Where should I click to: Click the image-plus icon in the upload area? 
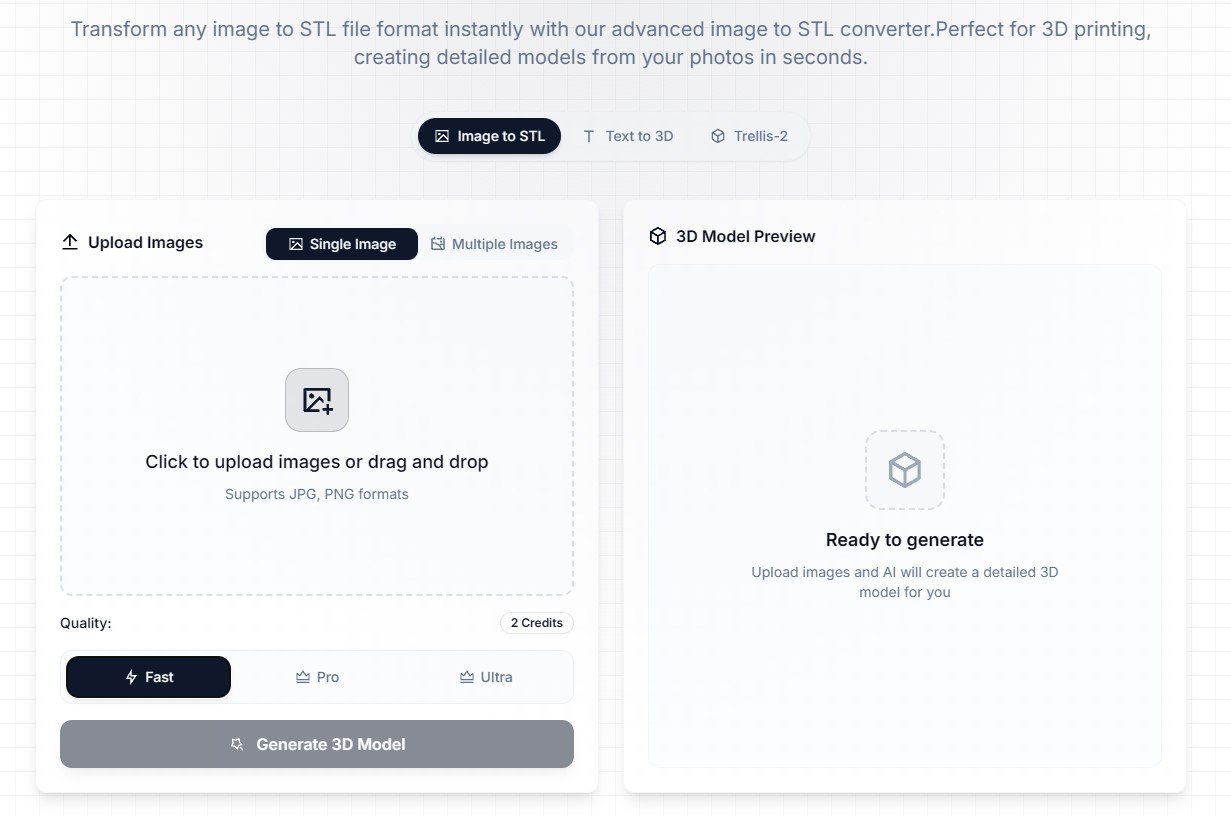(x=317, y=400)
